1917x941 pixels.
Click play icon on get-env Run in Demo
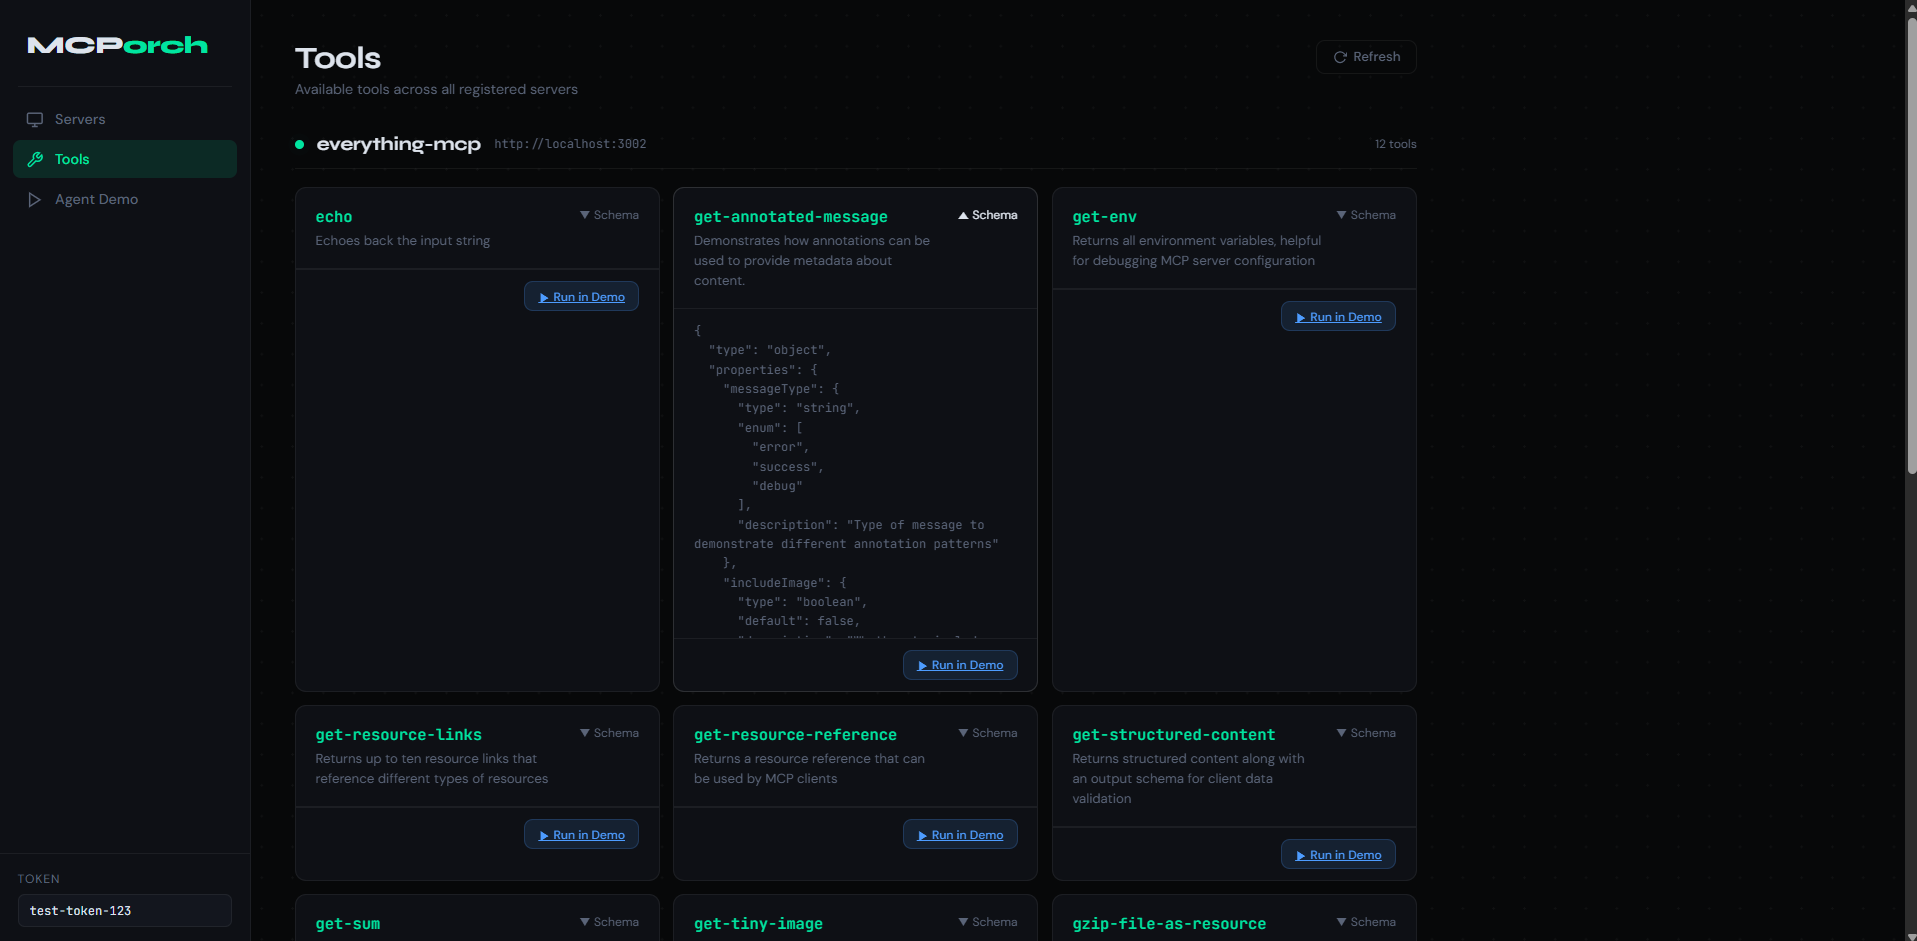[1301, 318]
